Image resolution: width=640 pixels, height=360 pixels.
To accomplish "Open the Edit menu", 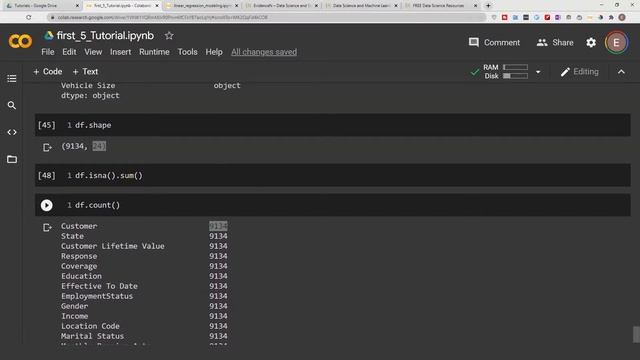I will tap(69, 52).
